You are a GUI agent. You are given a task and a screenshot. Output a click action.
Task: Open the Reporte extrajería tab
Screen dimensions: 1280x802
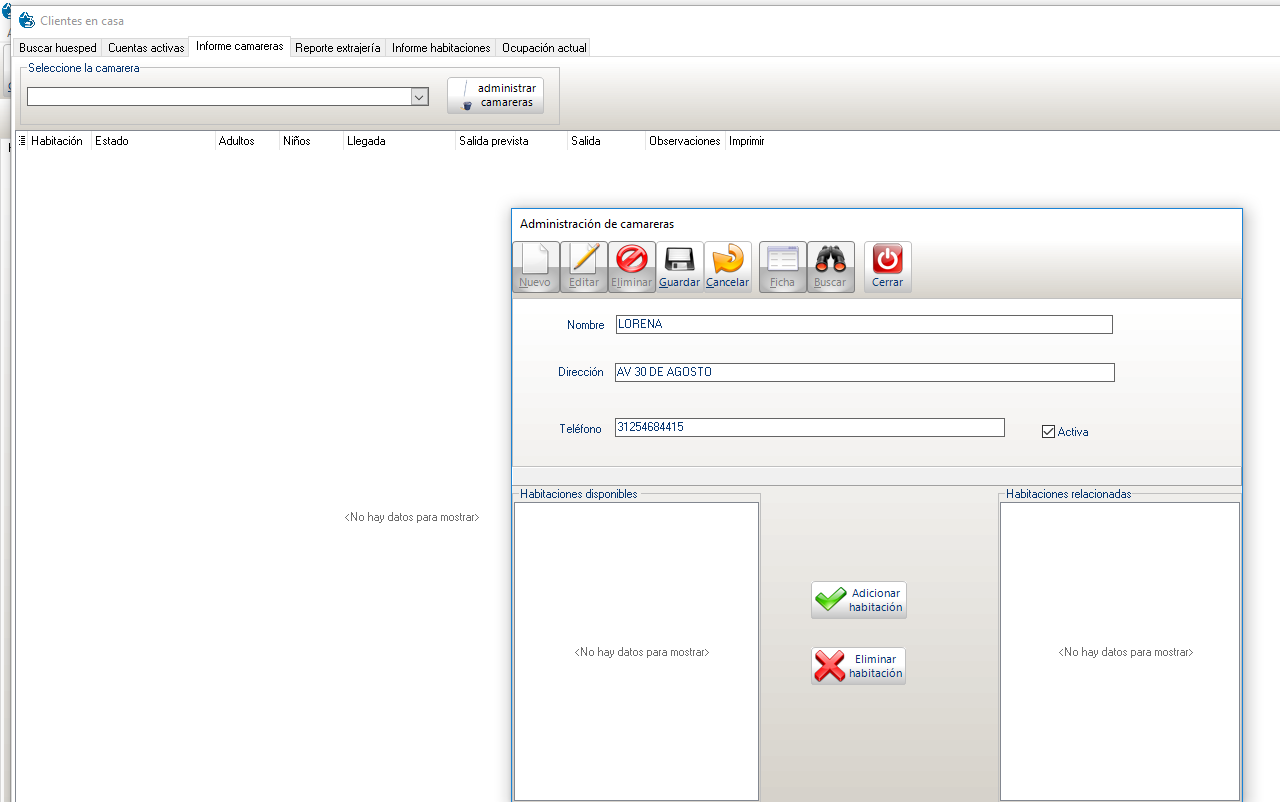pyautogui.click(x=337, y=48)
